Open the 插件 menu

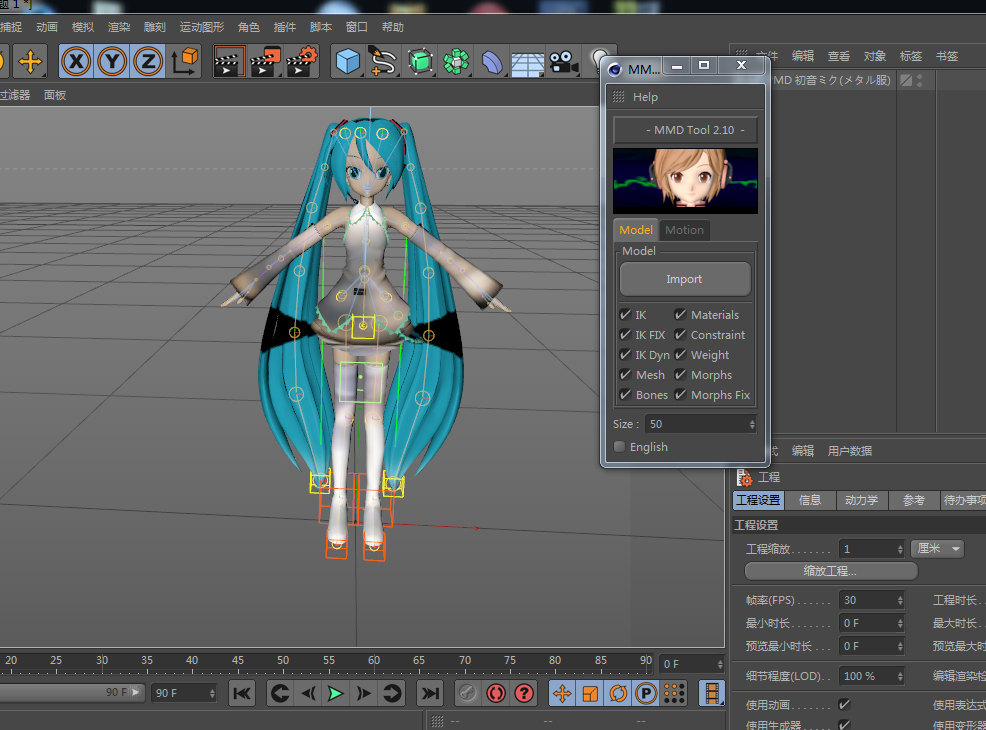tap(284, 27)
